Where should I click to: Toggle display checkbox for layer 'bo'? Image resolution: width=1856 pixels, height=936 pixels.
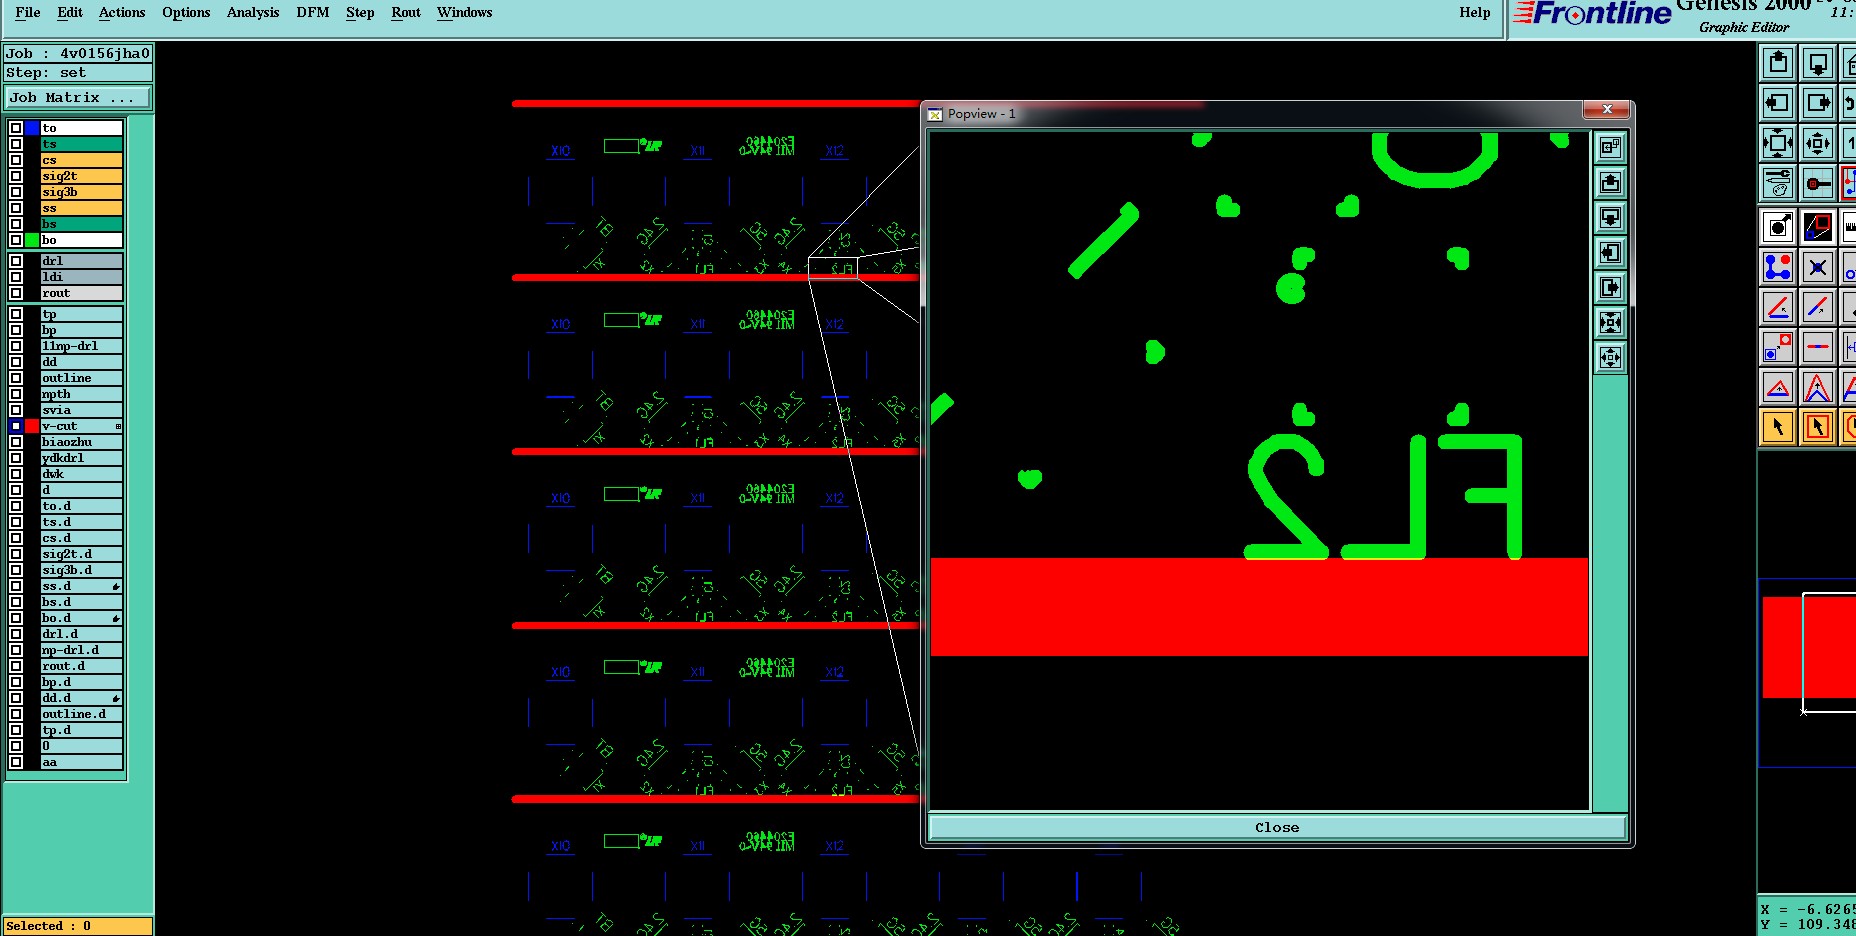16,240
